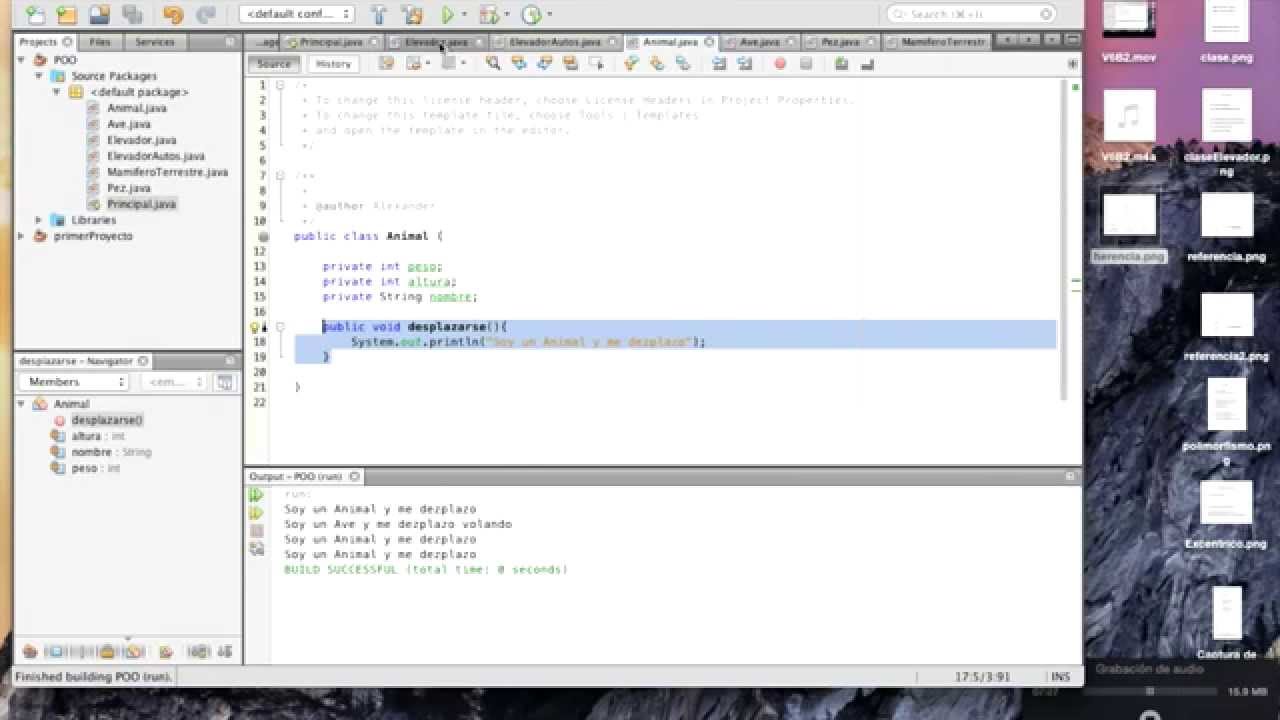Open the Services tab in the left panel
Screen dimensions: 1280x720
155,42
